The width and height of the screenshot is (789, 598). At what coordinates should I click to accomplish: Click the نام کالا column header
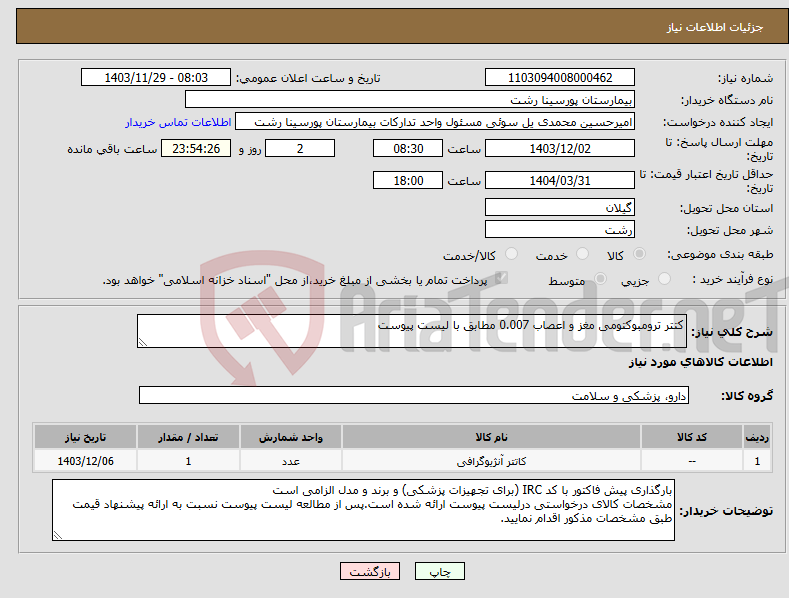click(x=491, y=437)
